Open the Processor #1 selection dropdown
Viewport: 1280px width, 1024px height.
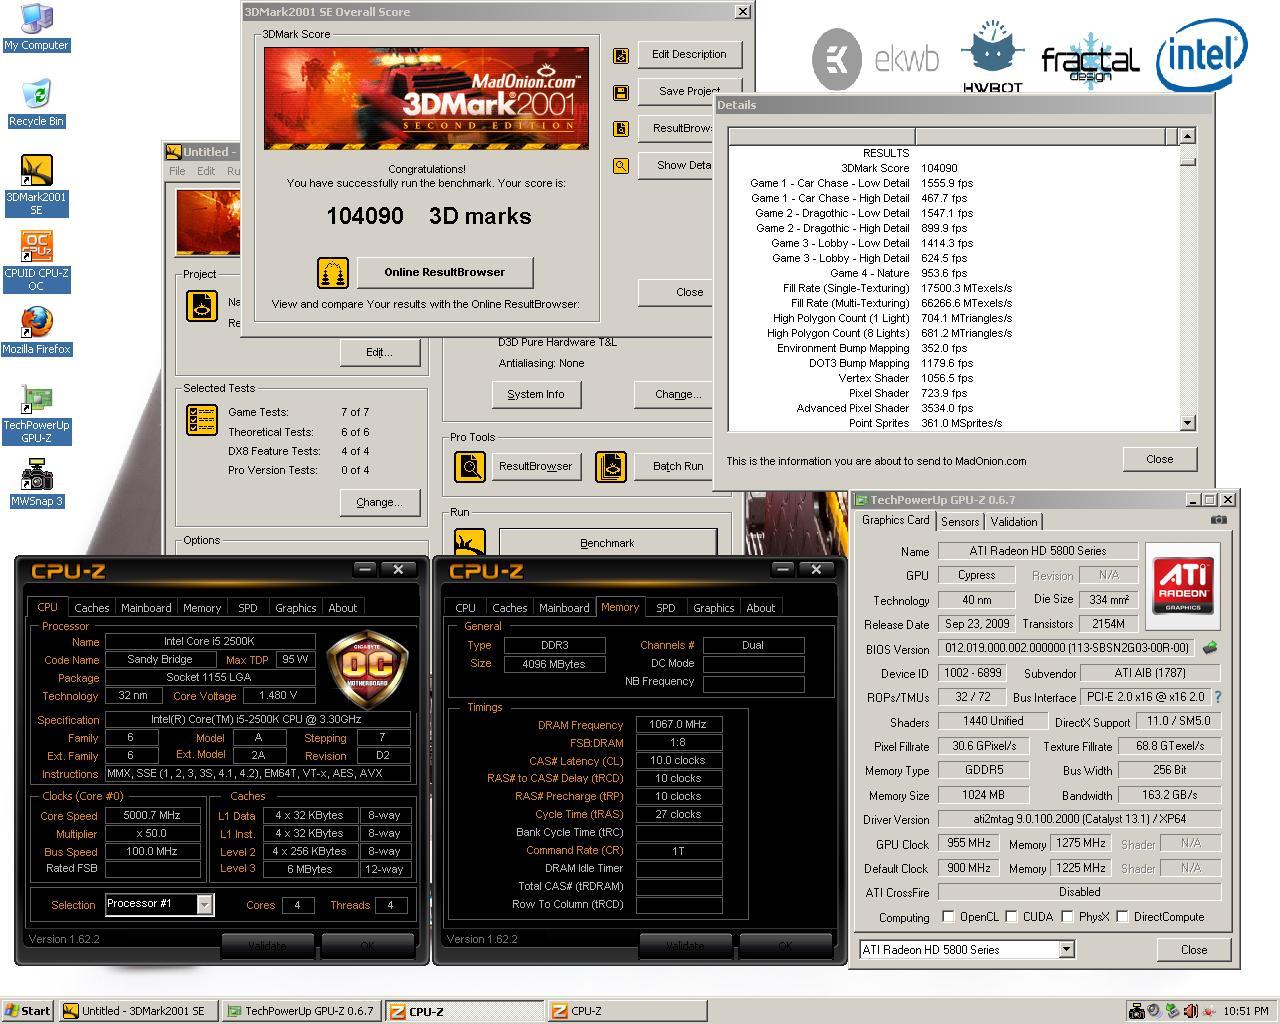[x=204, y=904]
